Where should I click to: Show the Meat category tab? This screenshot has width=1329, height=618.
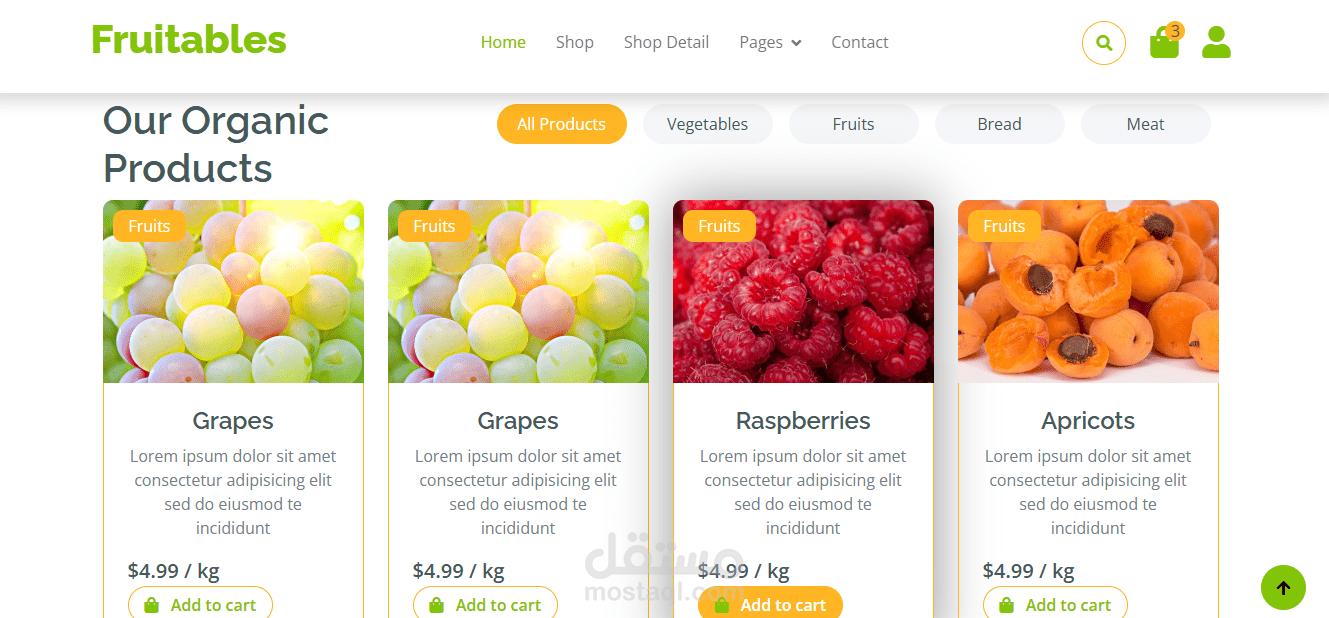pos(1146,124)
